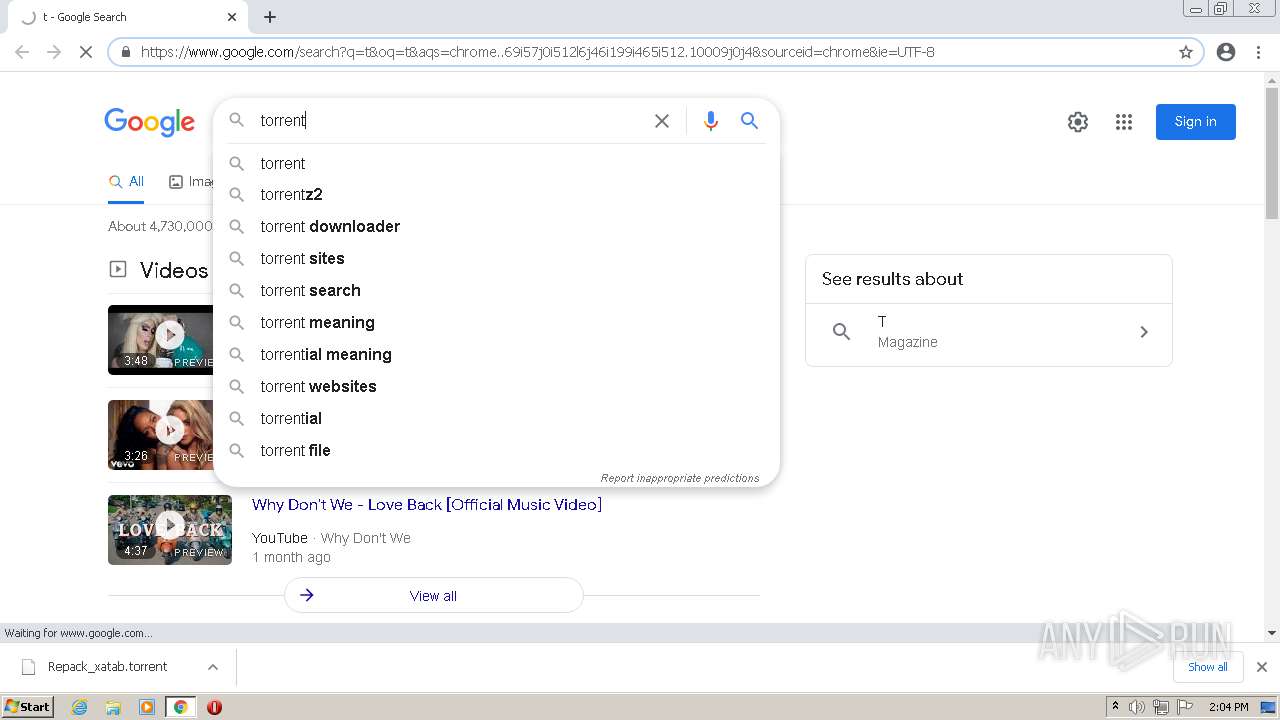Bookmark this page with the star icon
The image size is (1280, 720).
click(x=1186, y=52)
